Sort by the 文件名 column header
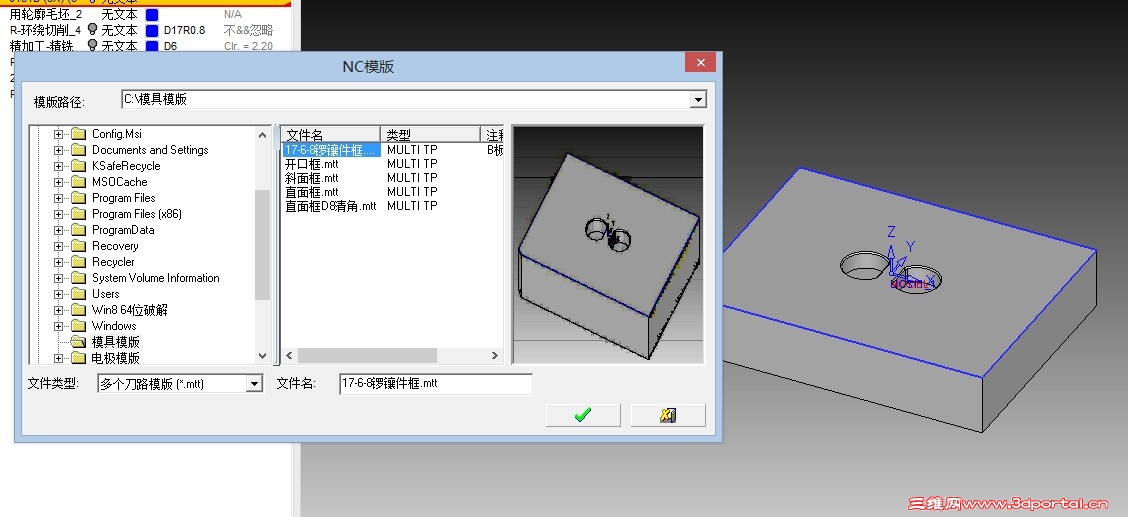 click(330, 134)
